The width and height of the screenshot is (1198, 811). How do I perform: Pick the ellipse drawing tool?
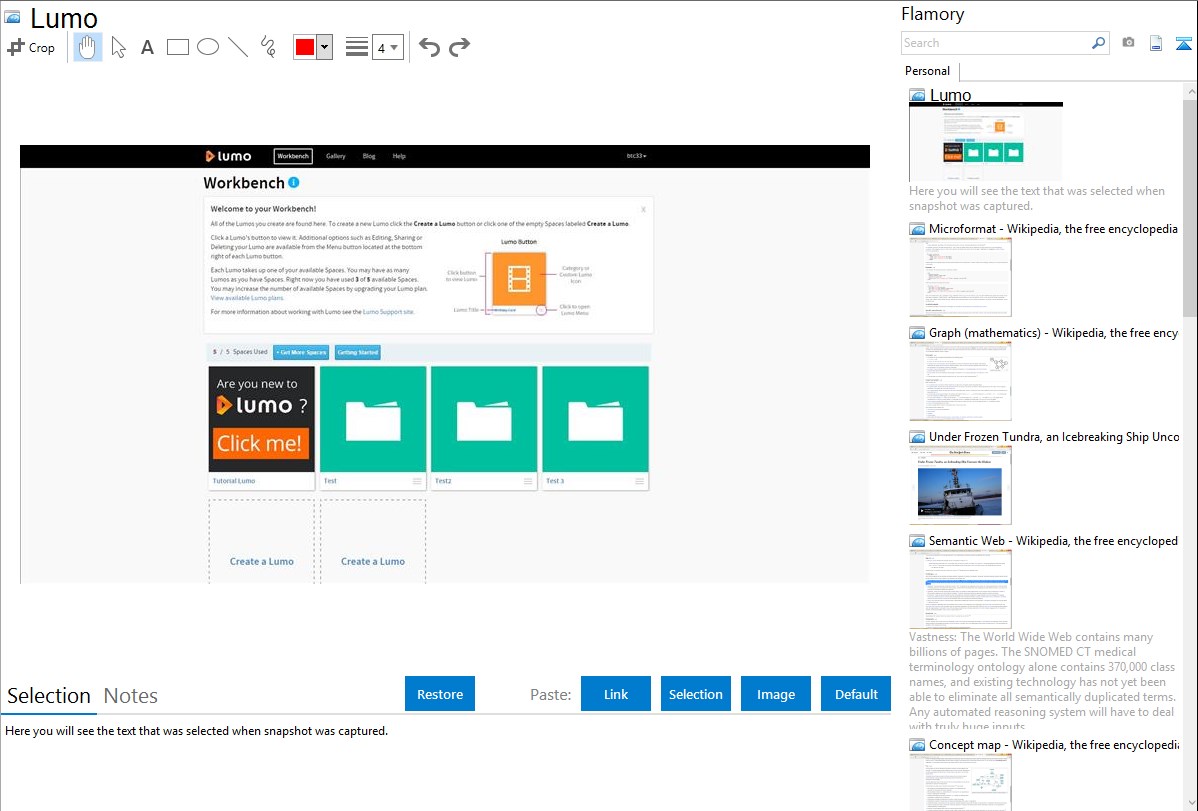(208, 47)
